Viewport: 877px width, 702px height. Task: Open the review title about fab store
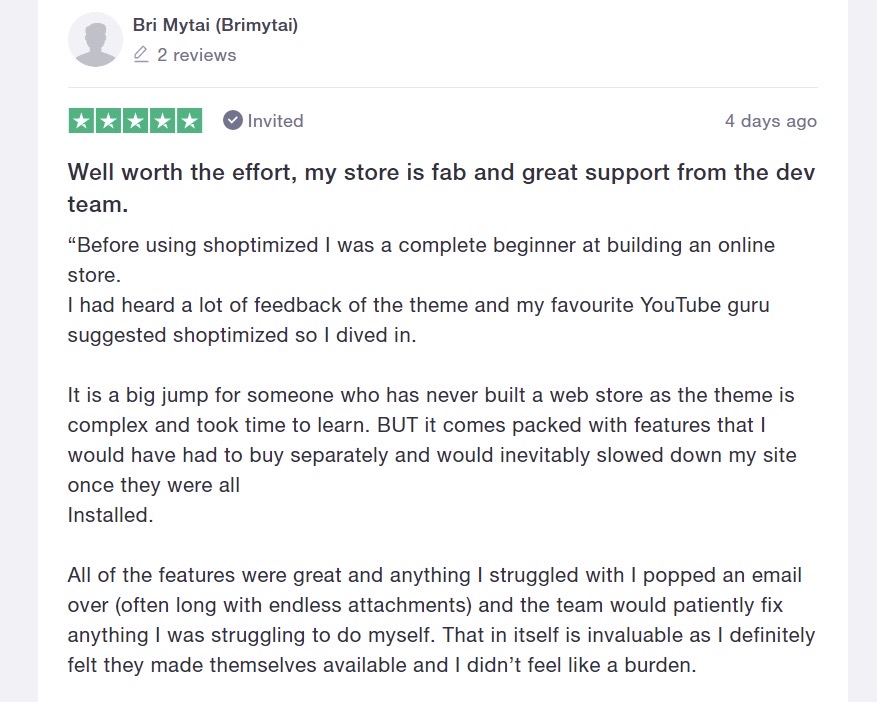coord(441,188)
